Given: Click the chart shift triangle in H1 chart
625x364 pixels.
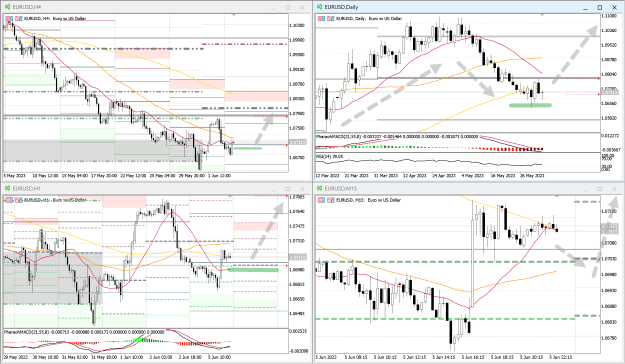Looking at the screenshot, I should (230, 196).
